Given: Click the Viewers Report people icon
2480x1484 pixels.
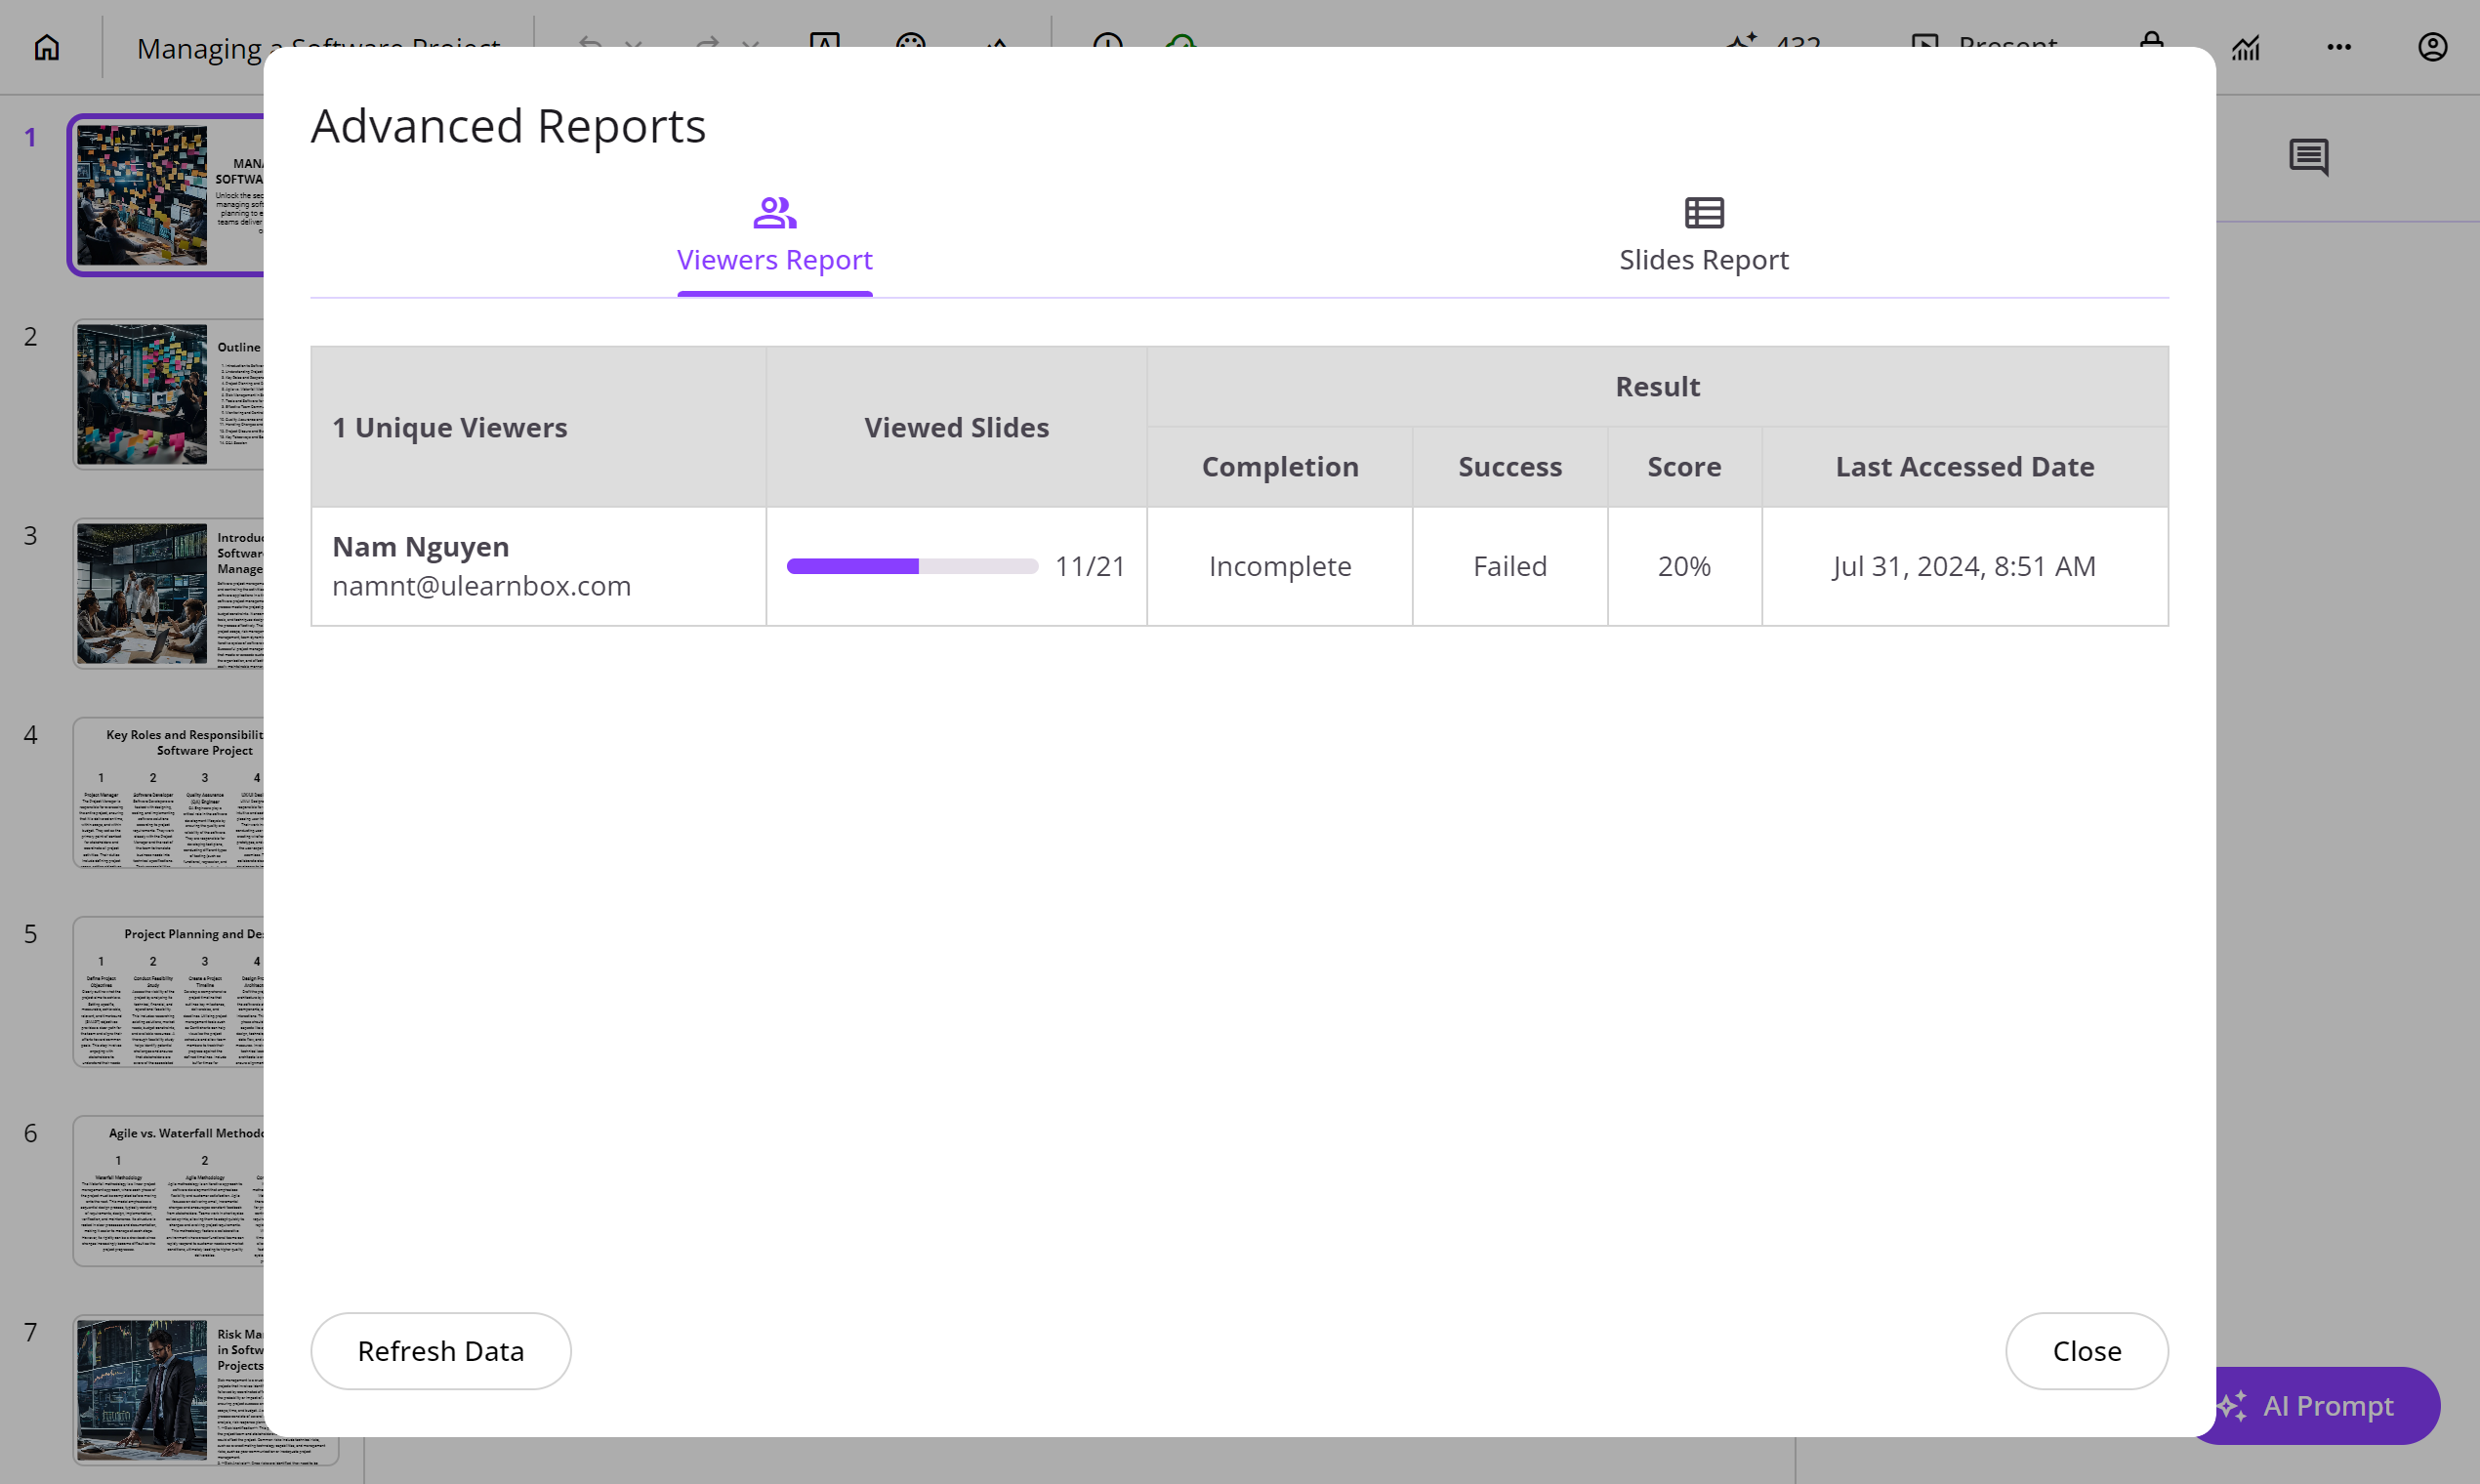Looking at the screenshot, I should 774,213.
